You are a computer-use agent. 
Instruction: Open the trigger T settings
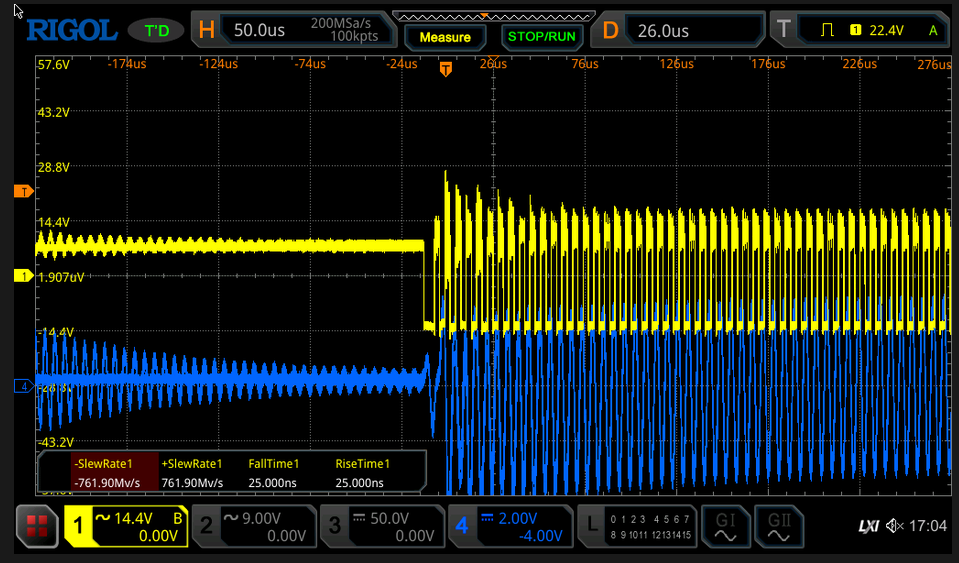tap(783, 29)
